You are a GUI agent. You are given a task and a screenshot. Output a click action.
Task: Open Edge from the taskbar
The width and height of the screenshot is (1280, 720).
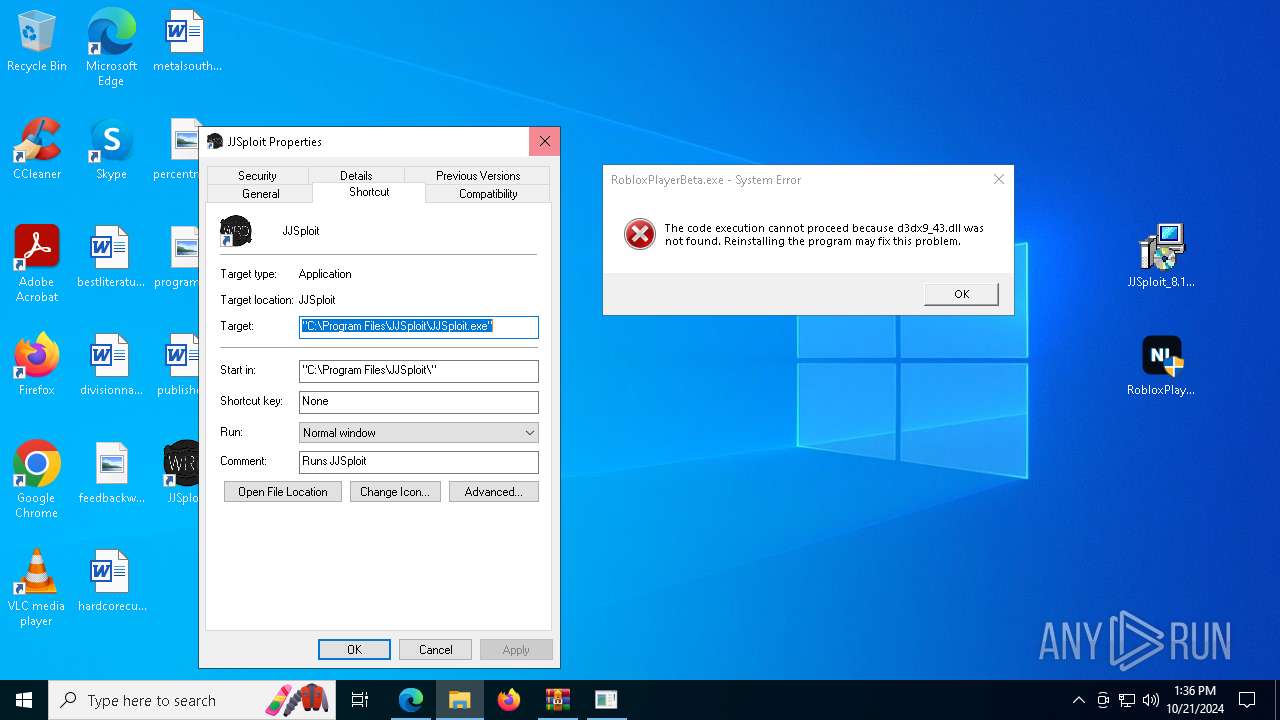411,700
